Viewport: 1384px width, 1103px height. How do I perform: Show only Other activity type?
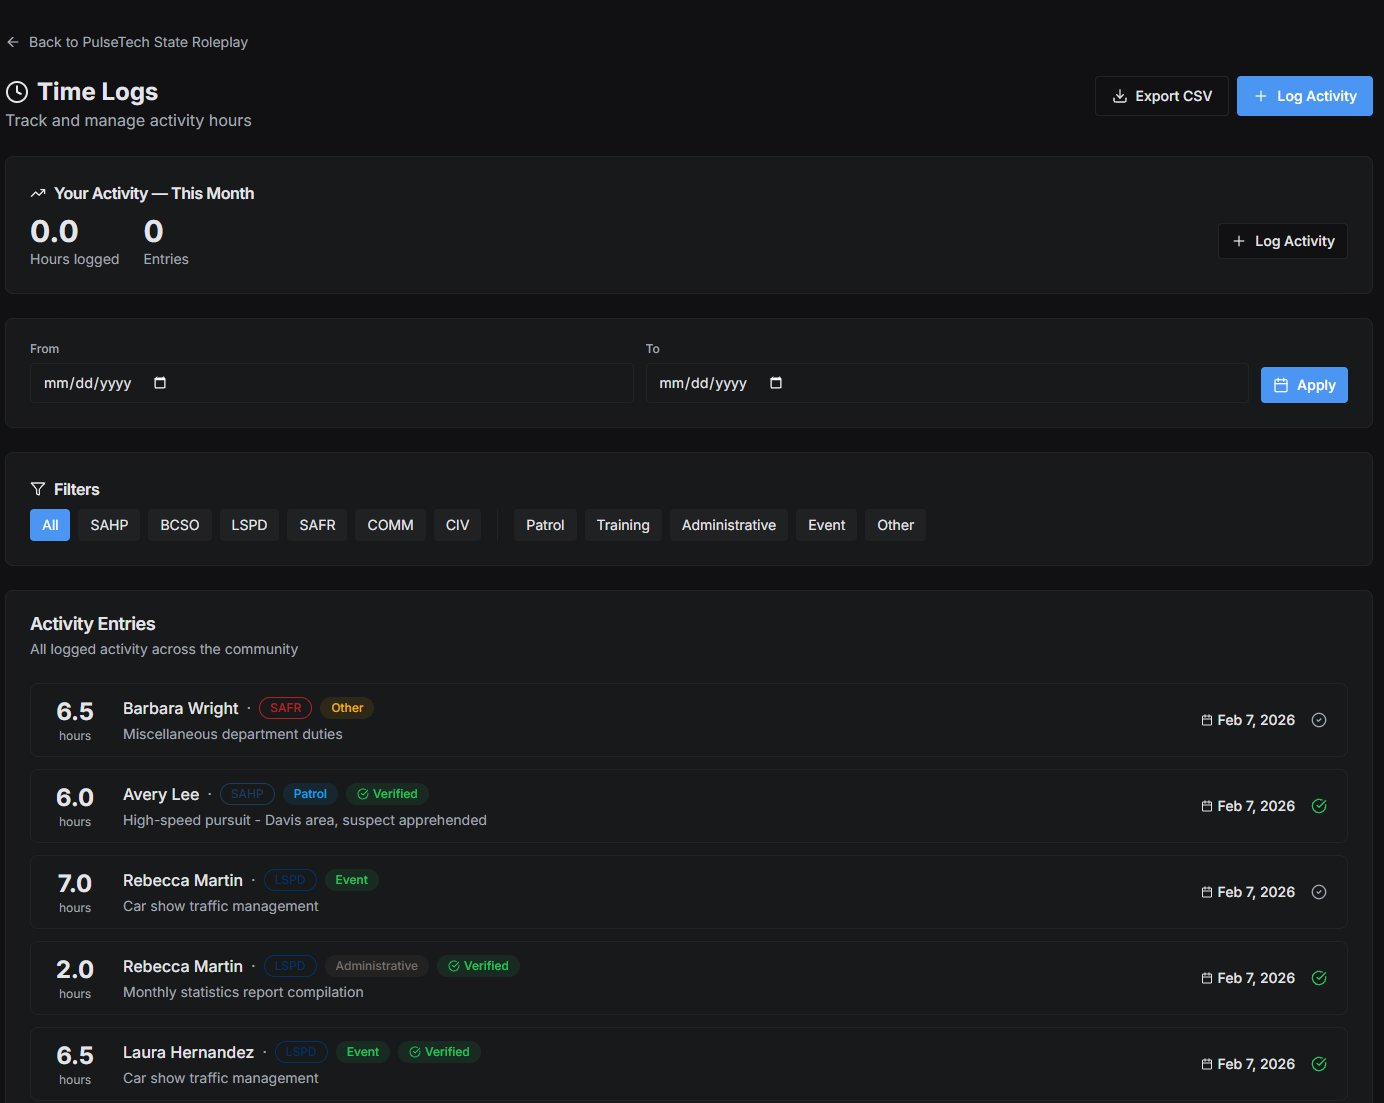point(895,525)
